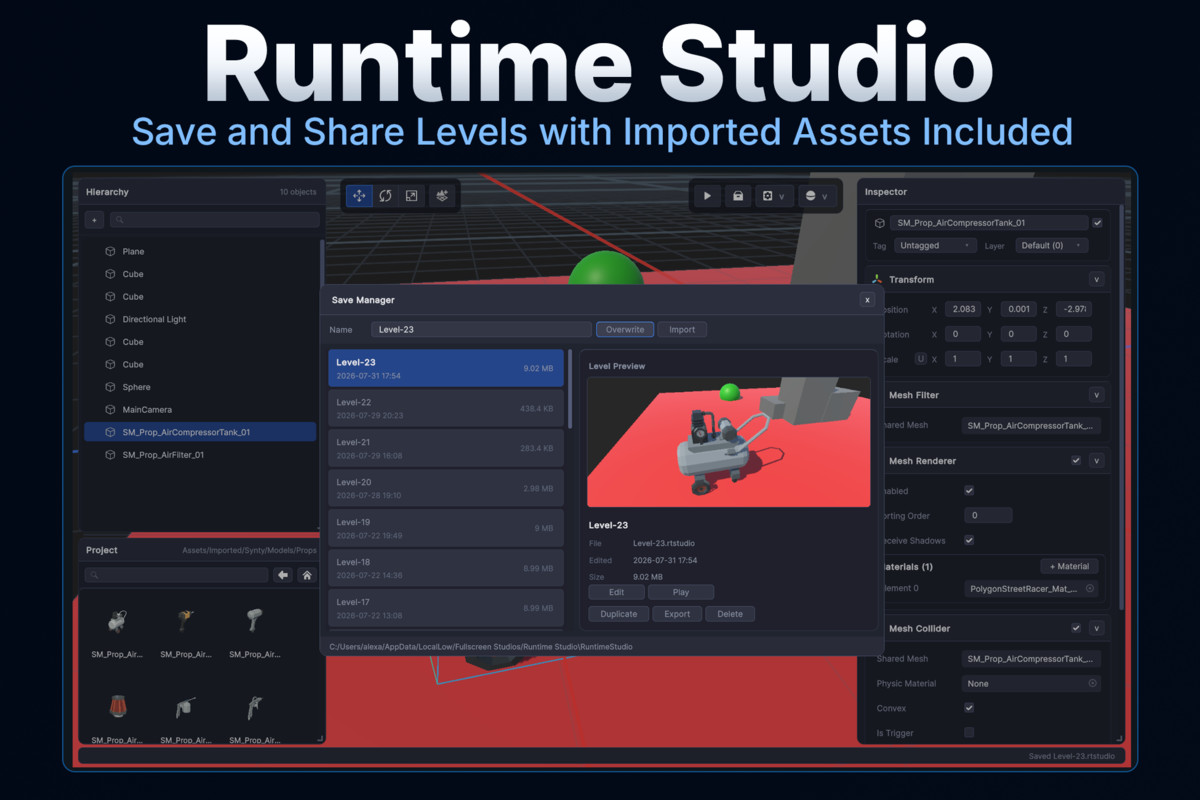Select Level-20 save entry
1200x800 pixels.
point(446,488)
